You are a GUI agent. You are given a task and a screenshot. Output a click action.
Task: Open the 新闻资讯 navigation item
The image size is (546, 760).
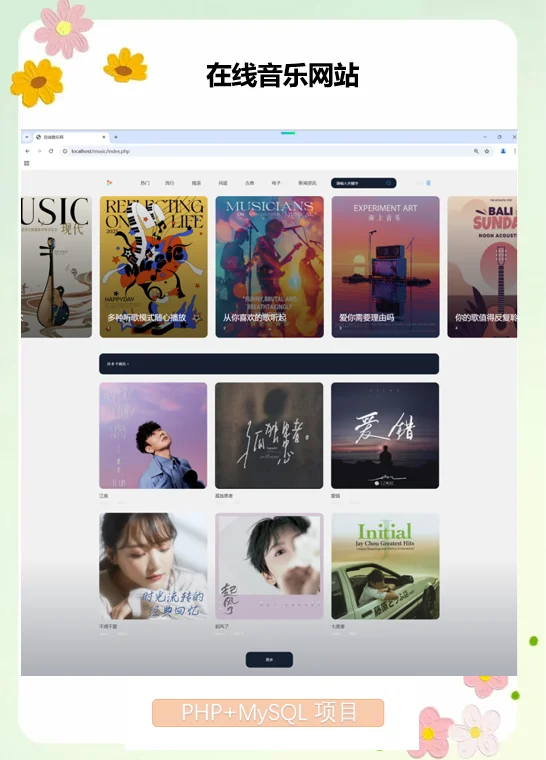pyautogui.click(x=307, y=183)
